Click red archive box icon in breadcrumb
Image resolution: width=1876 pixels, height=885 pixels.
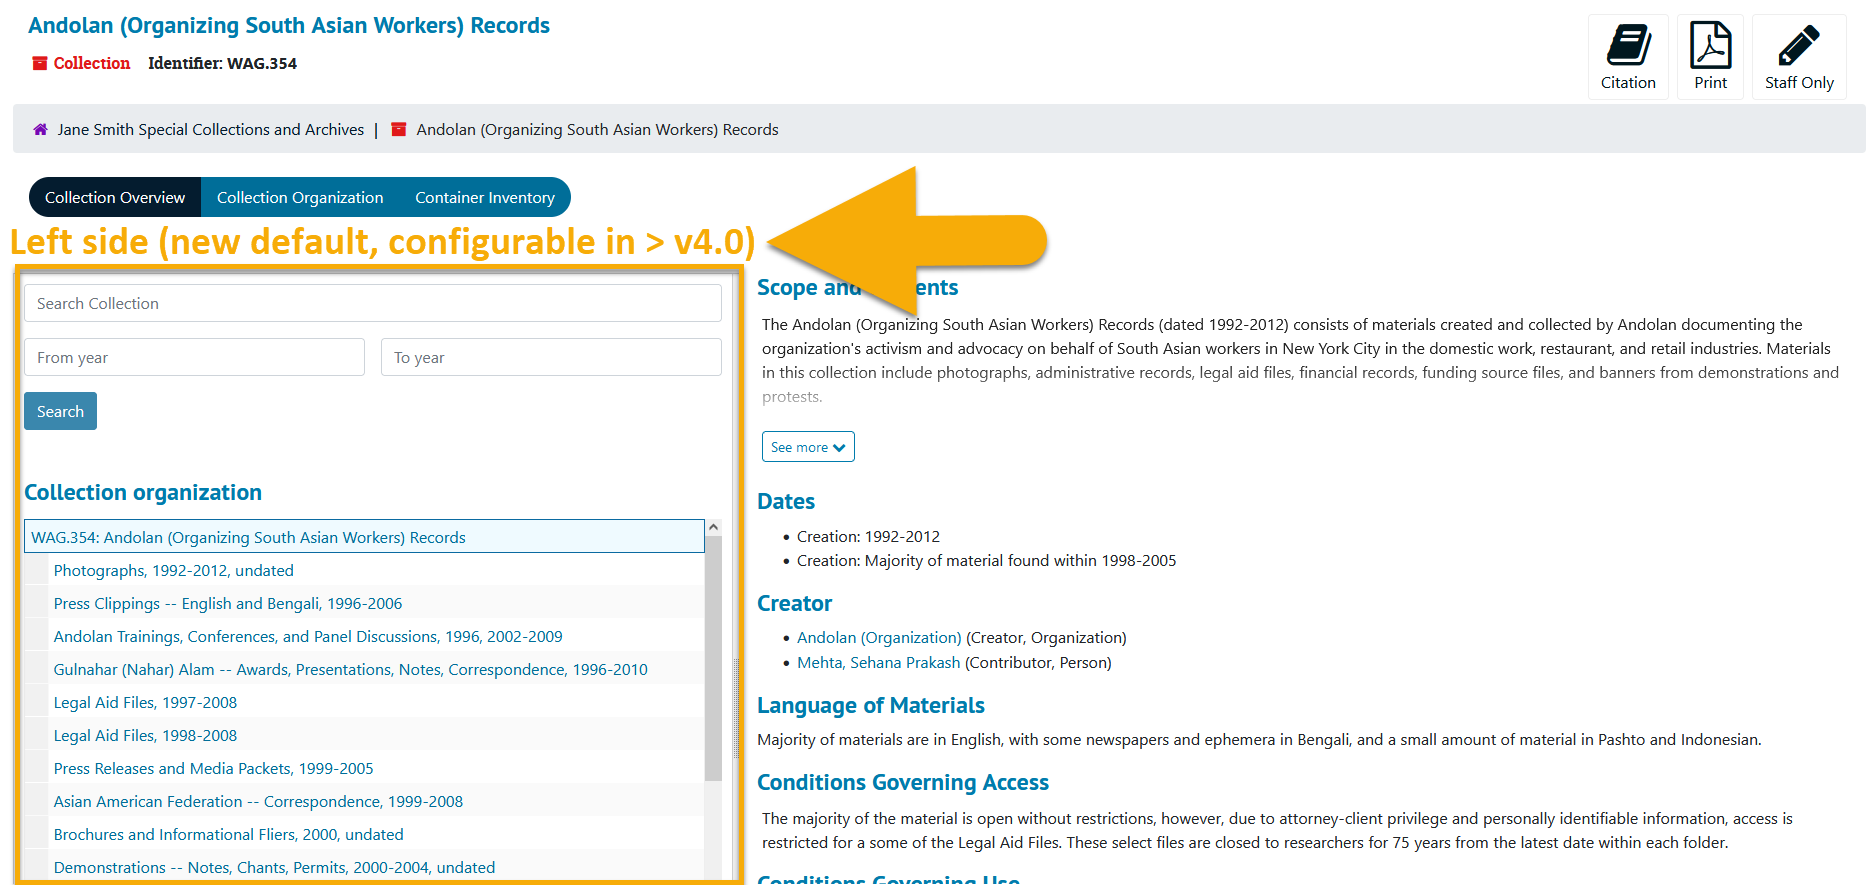pyautogui.click(x=399, y=130)
